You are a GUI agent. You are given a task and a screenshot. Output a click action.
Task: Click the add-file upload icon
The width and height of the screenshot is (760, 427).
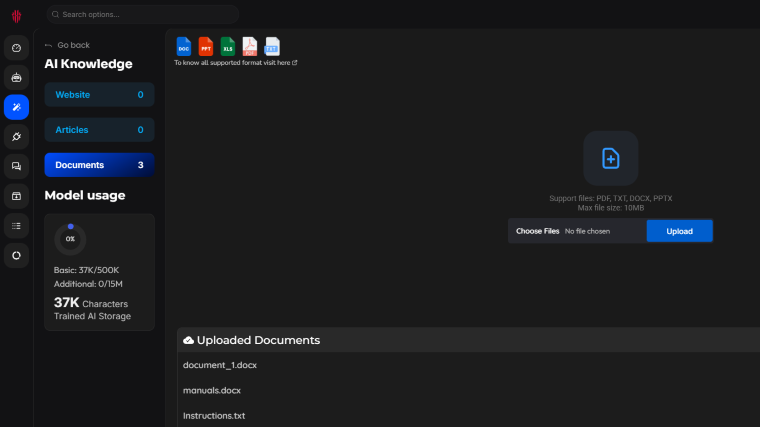tap(610, 158)
